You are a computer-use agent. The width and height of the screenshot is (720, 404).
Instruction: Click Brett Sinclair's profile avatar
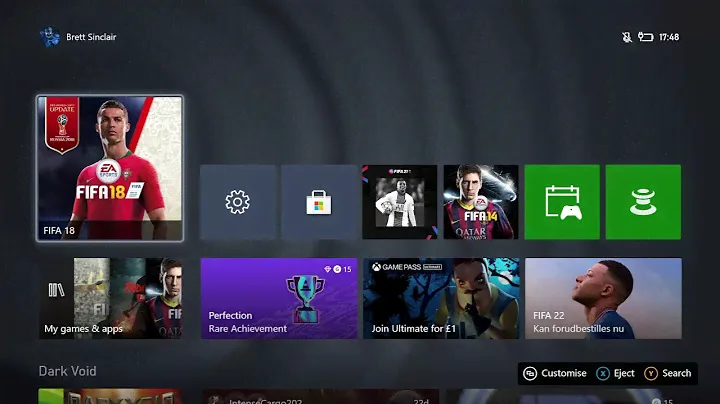point(49,37)
